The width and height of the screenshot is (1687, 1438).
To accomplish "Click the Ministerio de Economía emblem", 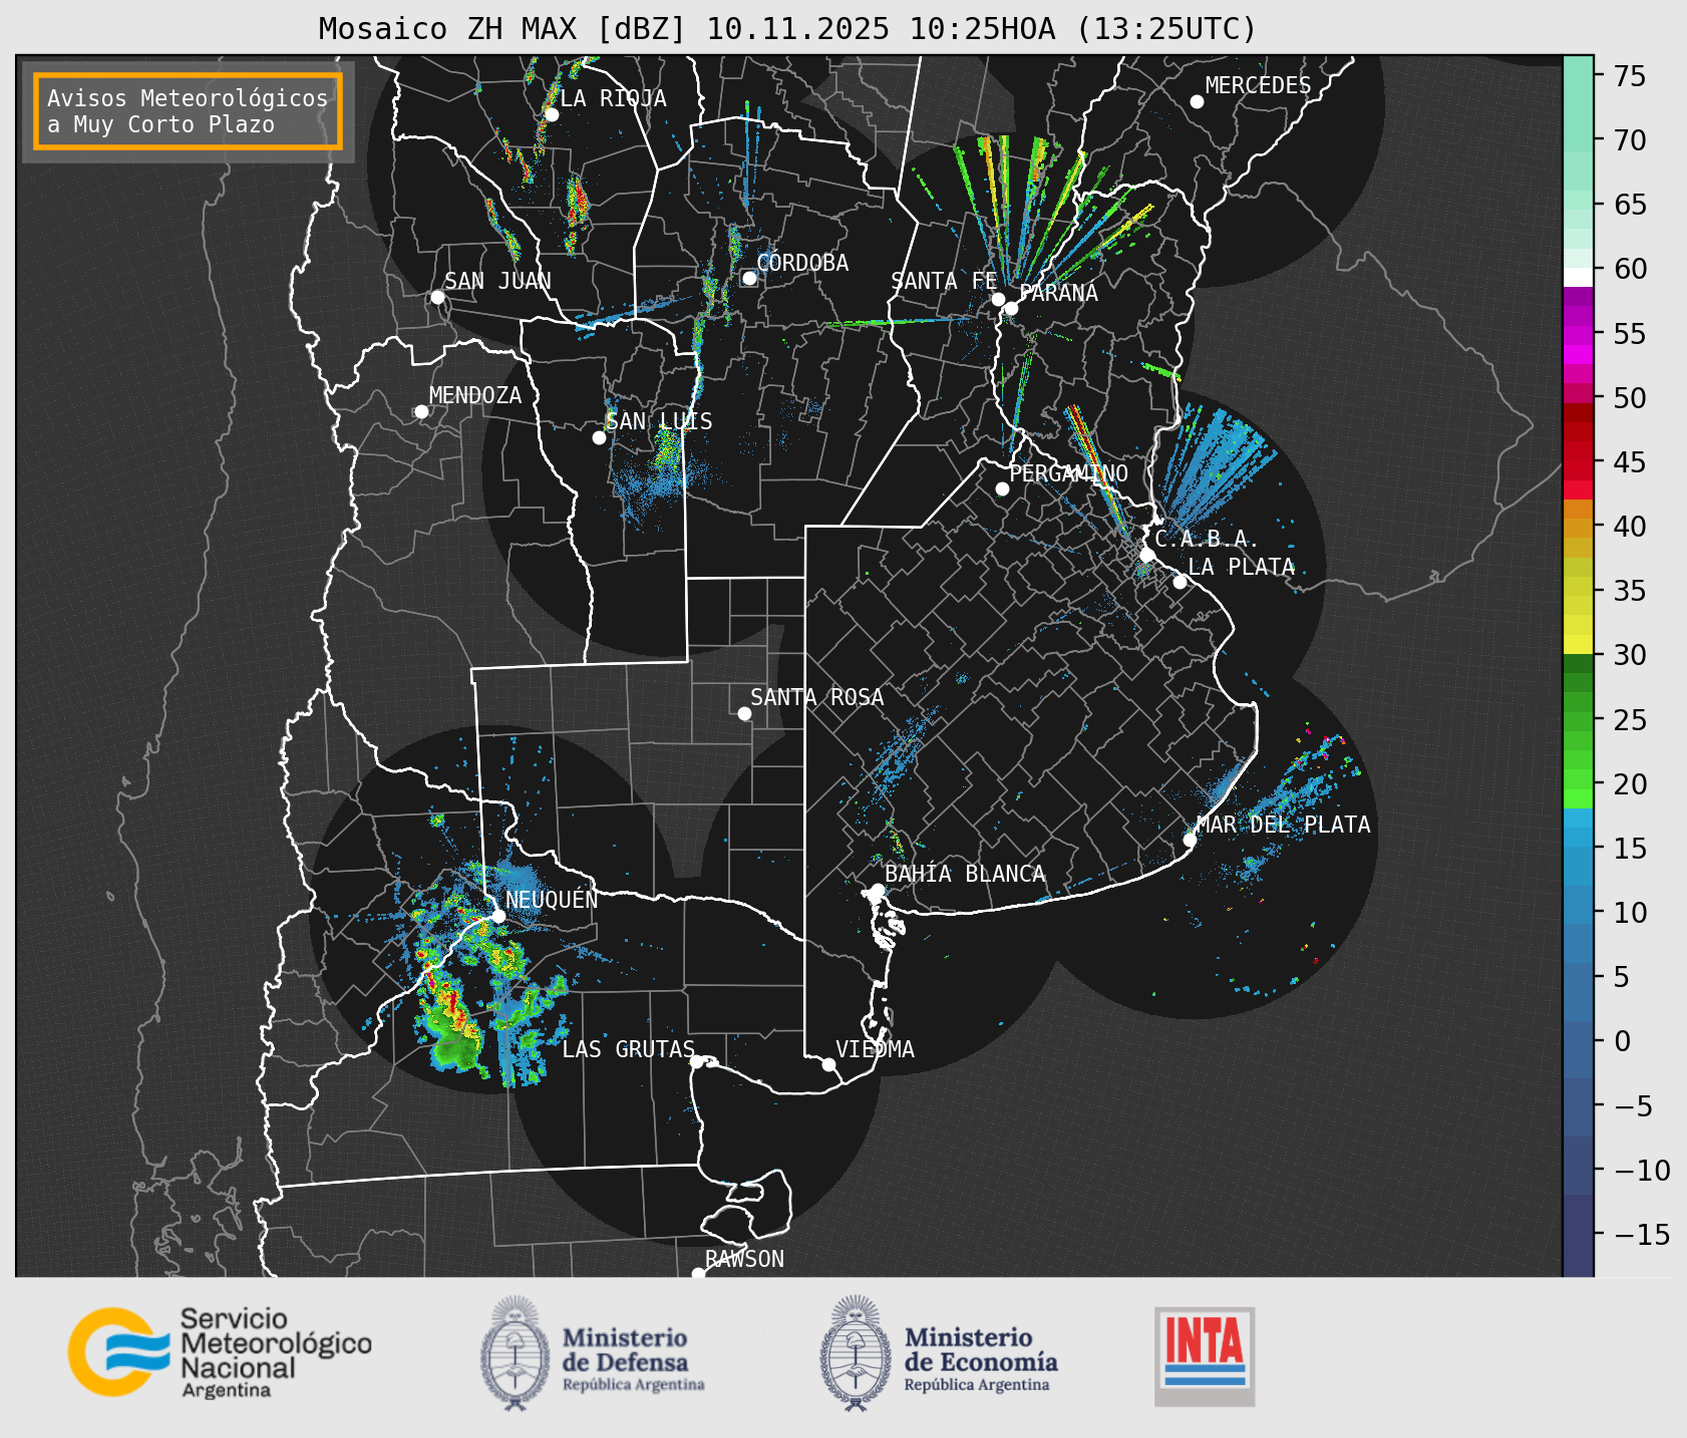I will 853,1352.
